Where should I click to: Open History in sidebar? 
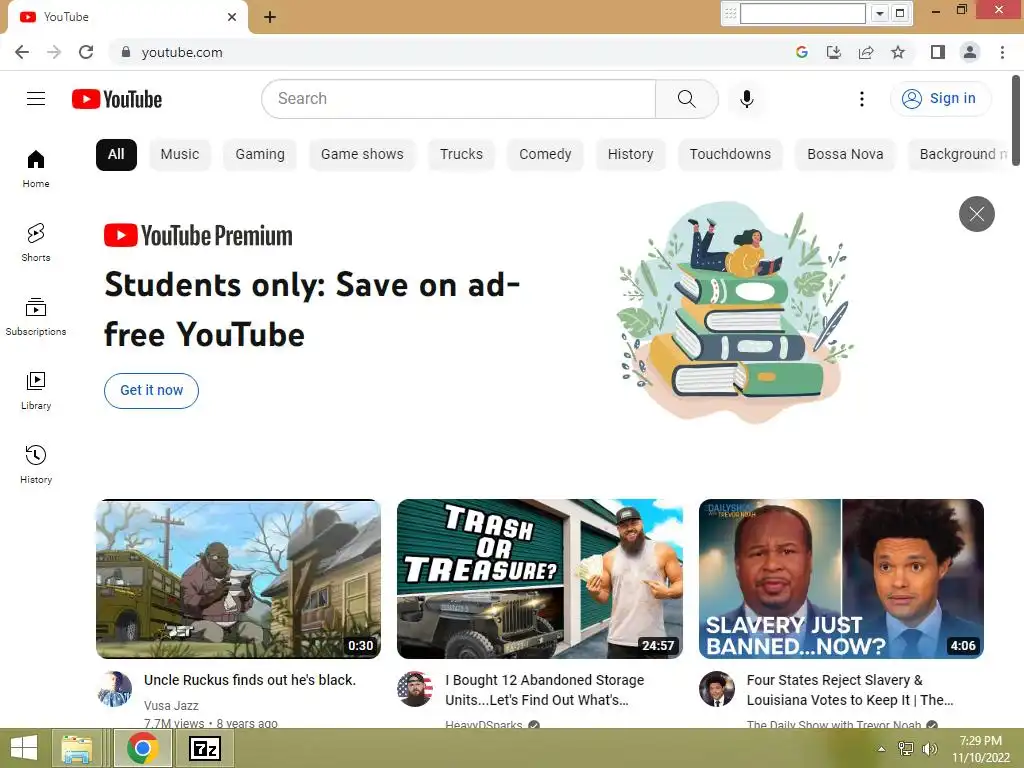(x=36, y=464)
